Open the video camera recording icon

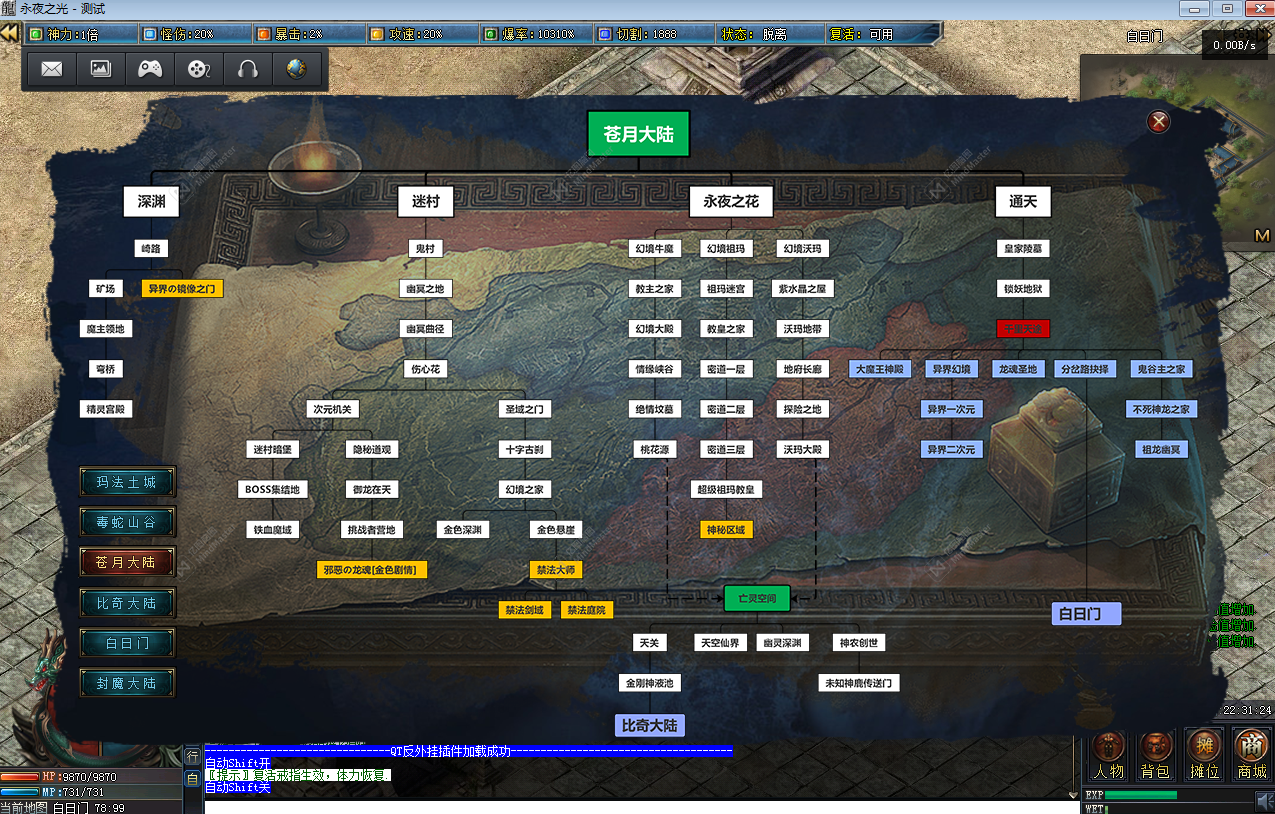click(199, 69)
